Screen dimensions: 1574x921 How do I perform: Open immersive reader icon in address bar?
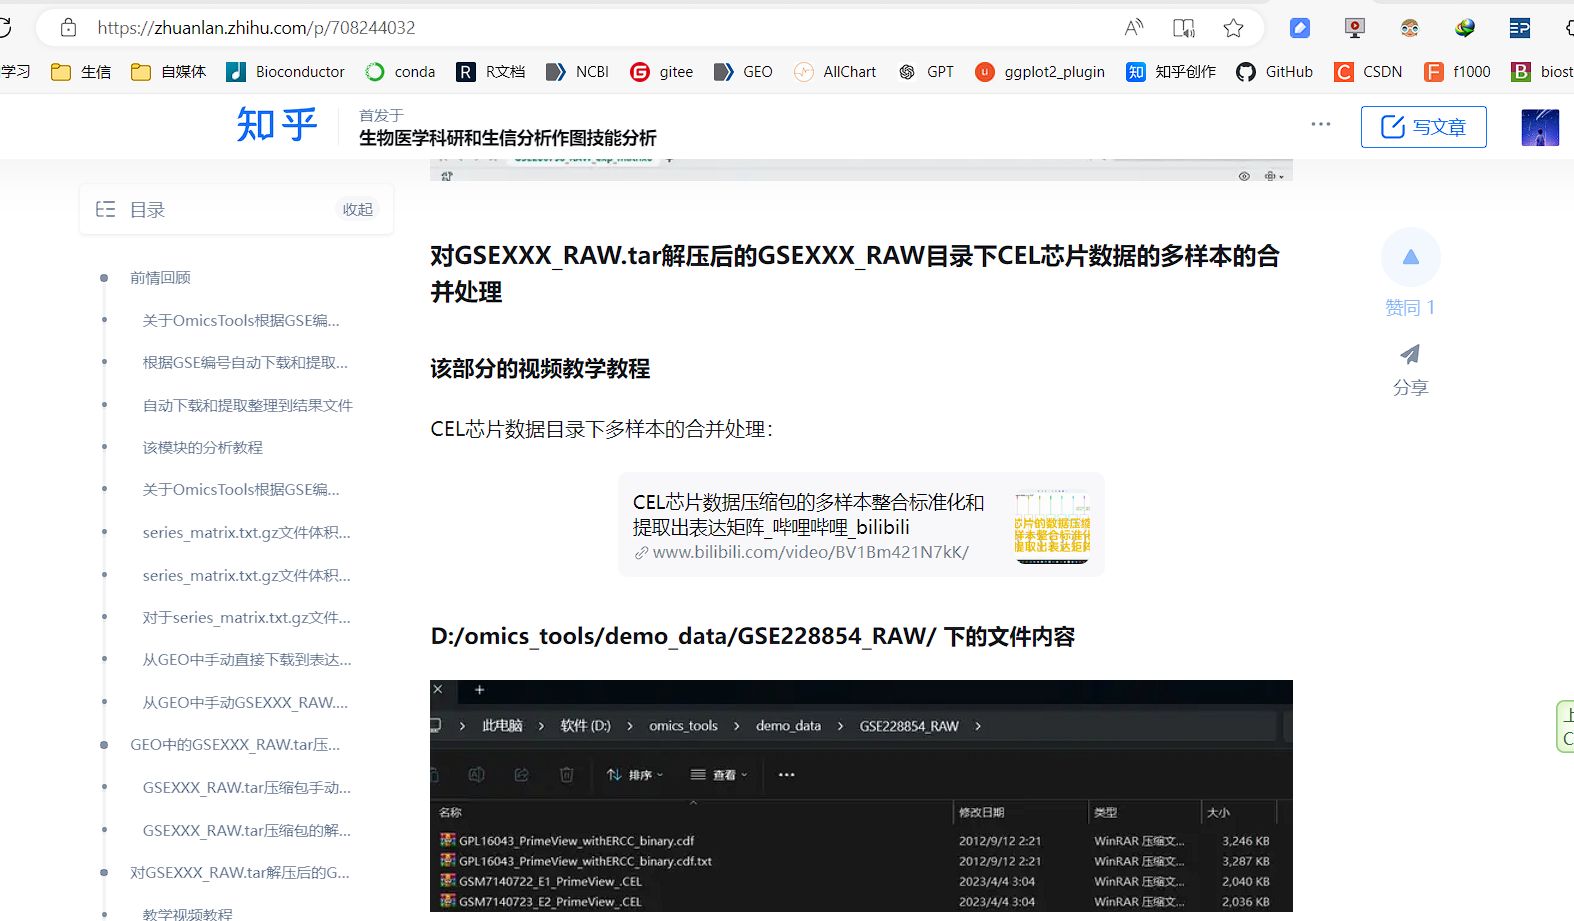(x=1184, y=28)
